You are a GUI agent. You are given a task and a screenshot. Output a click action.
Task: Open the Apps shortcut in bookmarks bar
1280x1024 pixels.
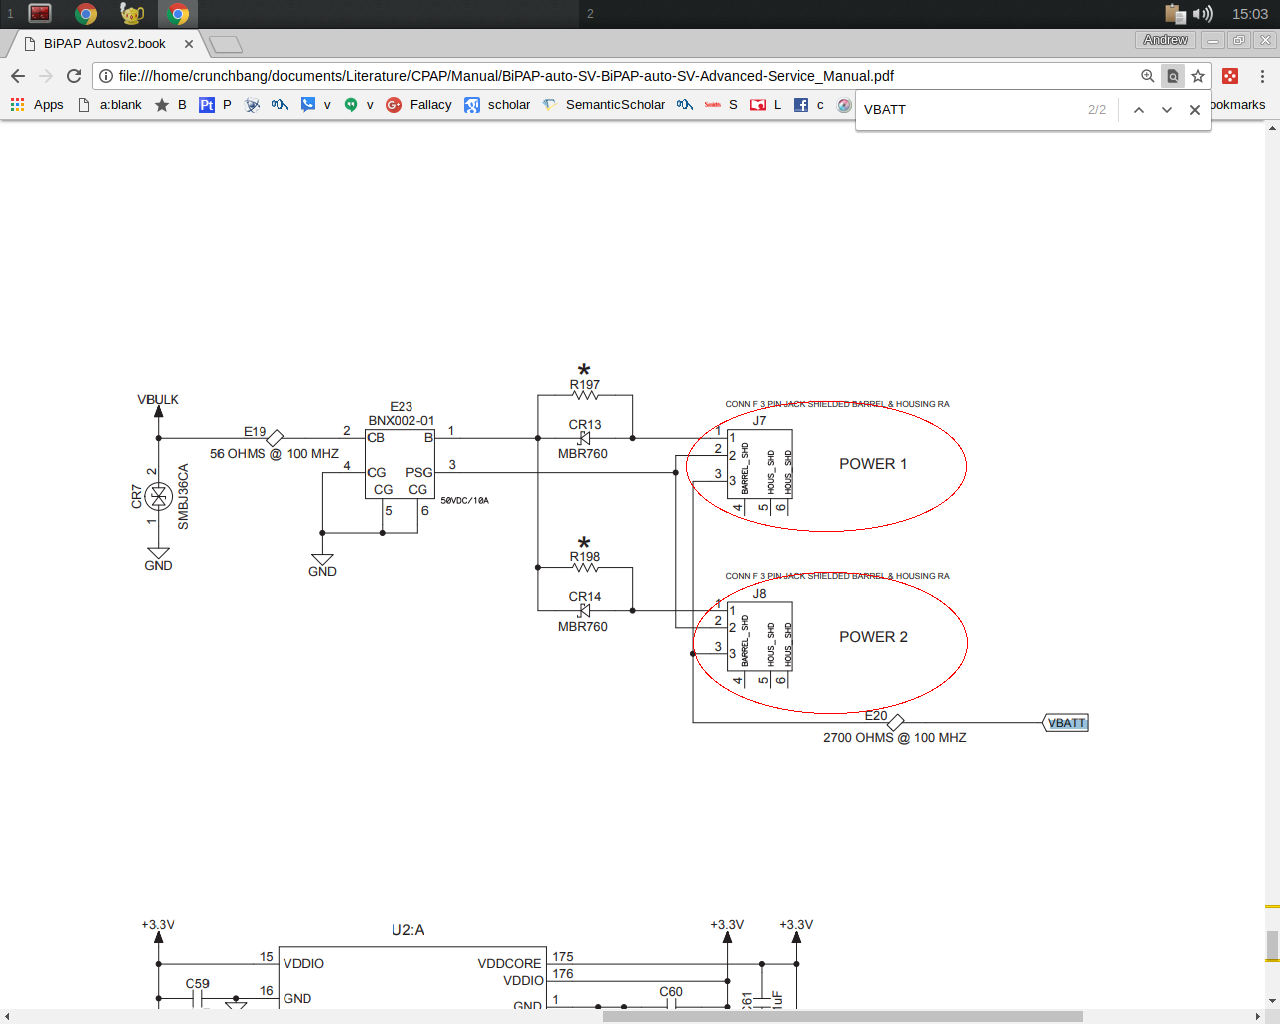pos(37,105)
